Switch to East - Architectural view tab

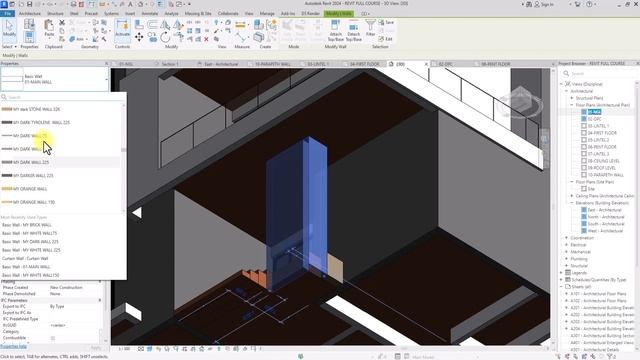pos(220,64)
